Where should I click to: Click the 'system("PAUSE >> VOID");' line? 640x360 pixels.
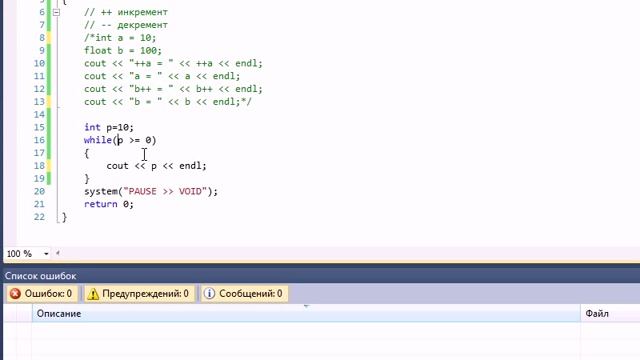[151, 191]
